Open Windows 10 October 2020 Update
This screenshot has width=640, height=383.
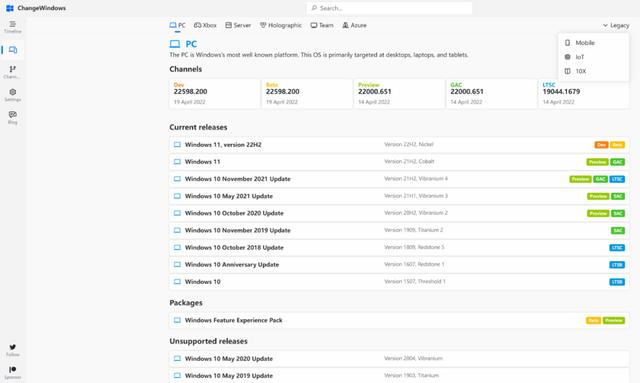pyautogui.click(x=399, y=213)
